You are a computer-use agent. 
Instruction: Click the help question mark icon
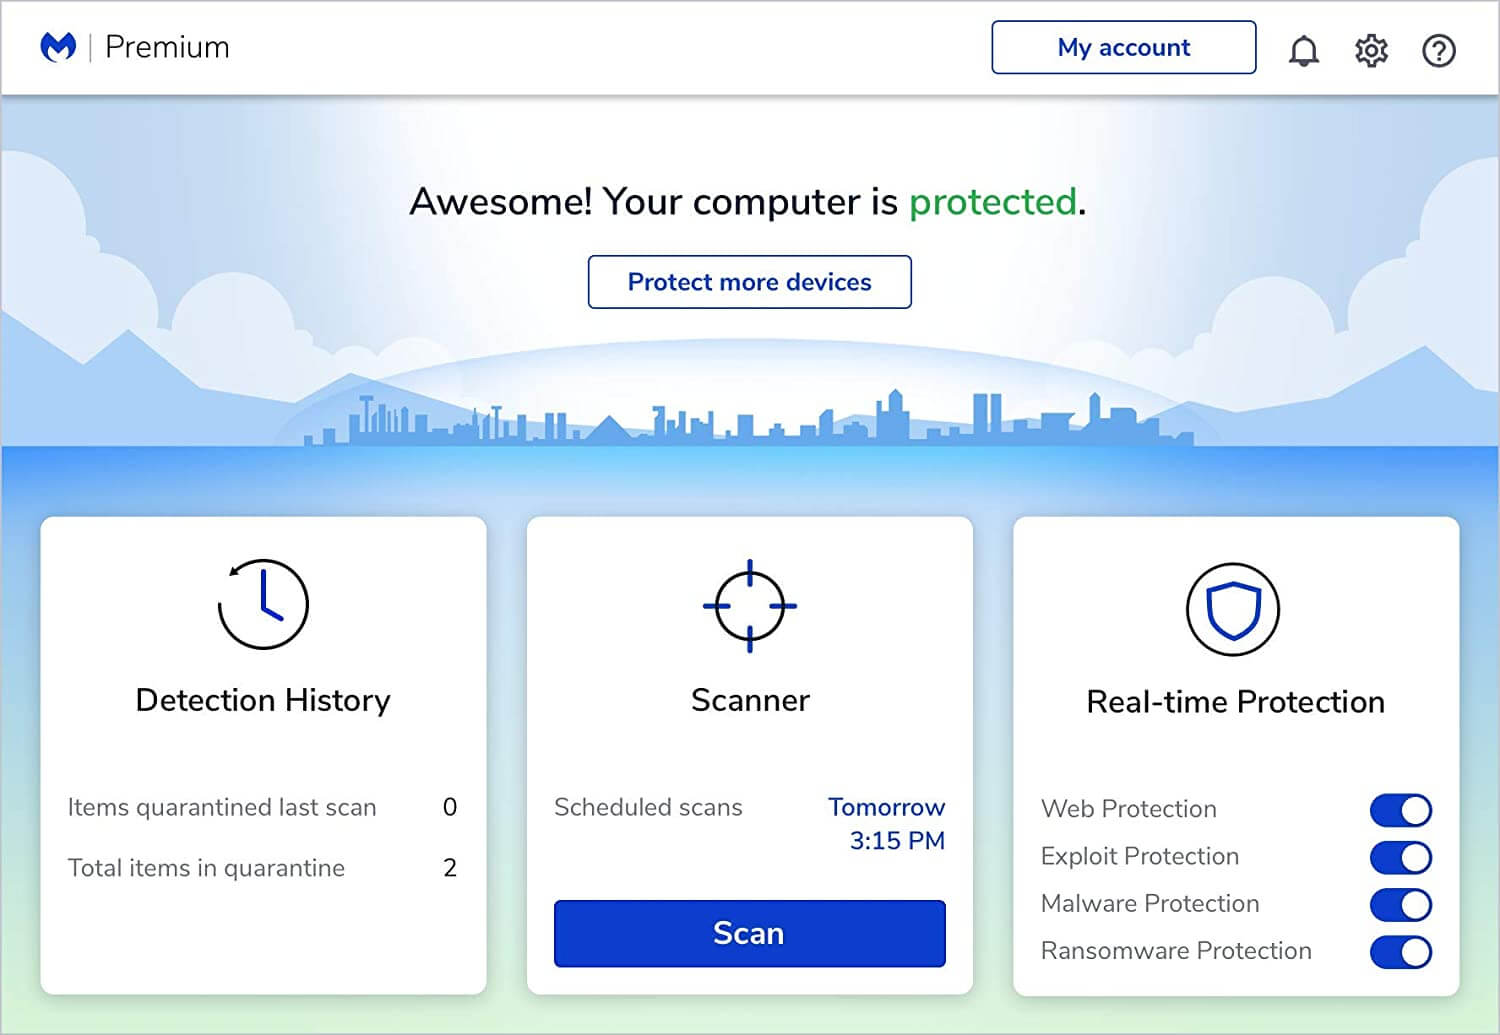pyautogui.click(x=1438, y=50)
